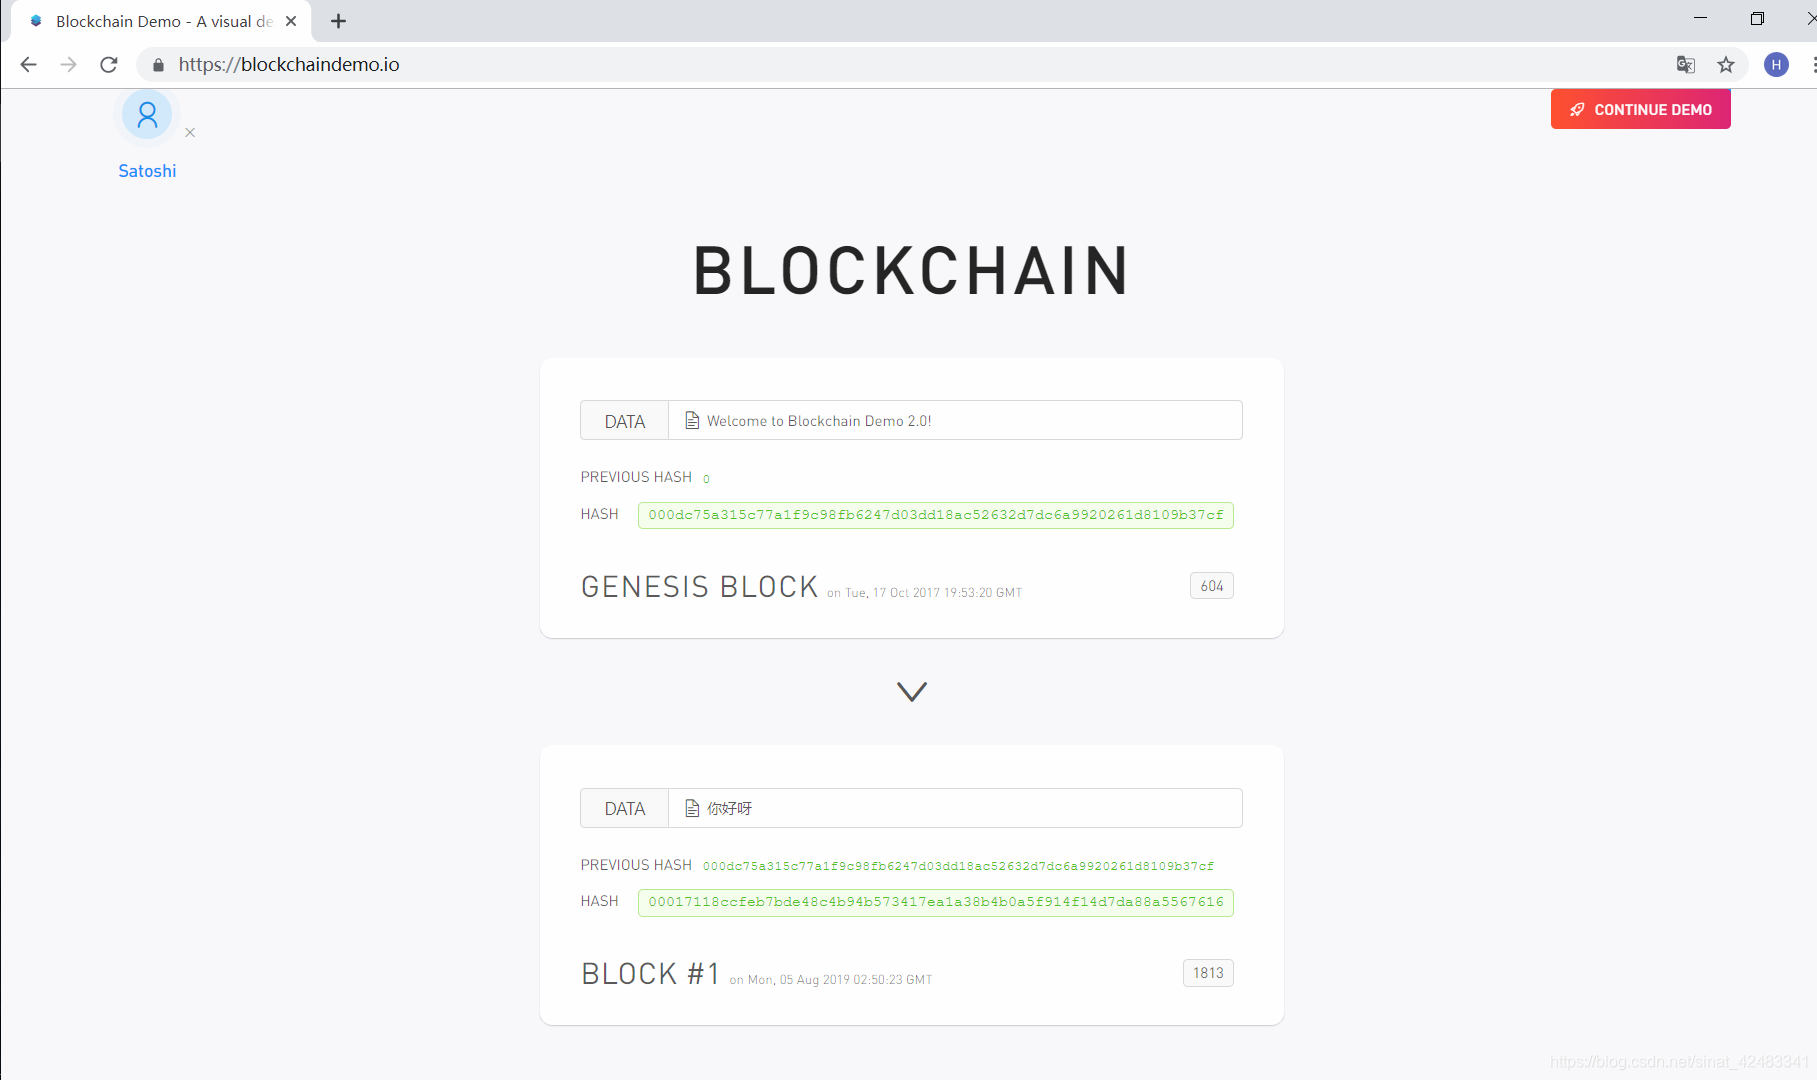Remove the Satoshi peer with the x icon

pyautogui.click(x=190, y=133)
